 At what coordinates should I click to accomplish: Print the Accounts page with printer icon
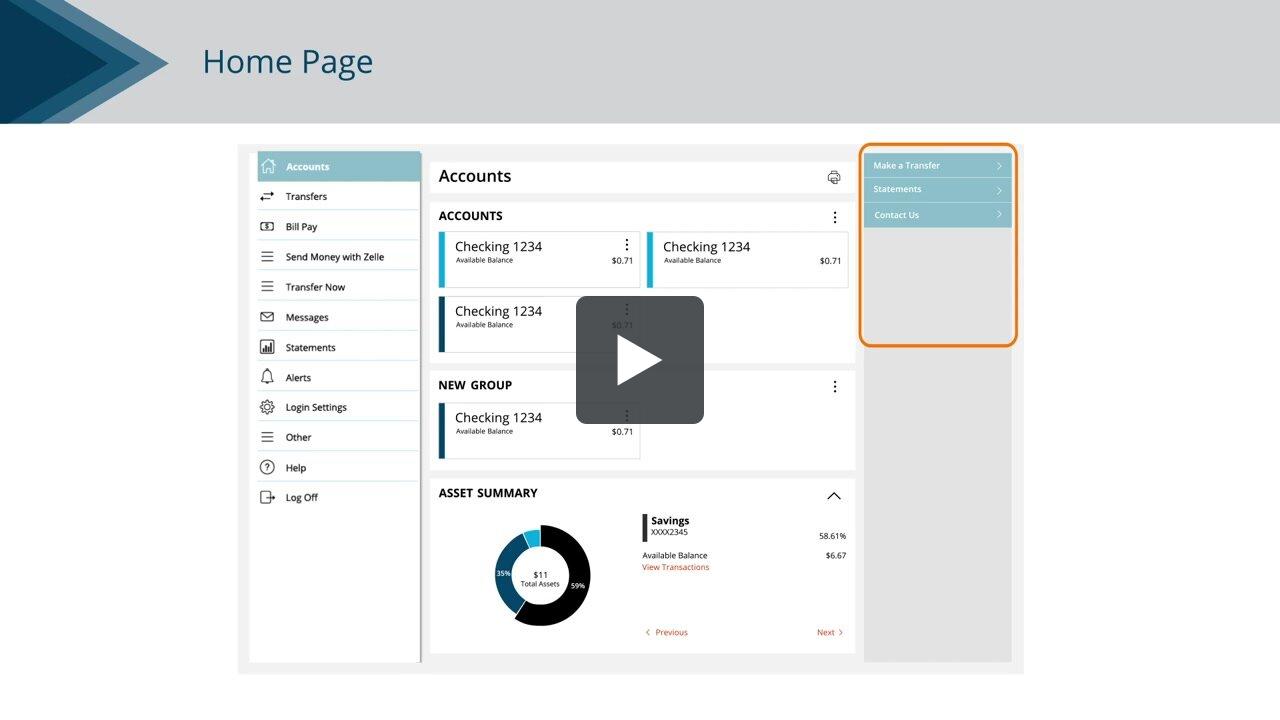pos(834,177)
